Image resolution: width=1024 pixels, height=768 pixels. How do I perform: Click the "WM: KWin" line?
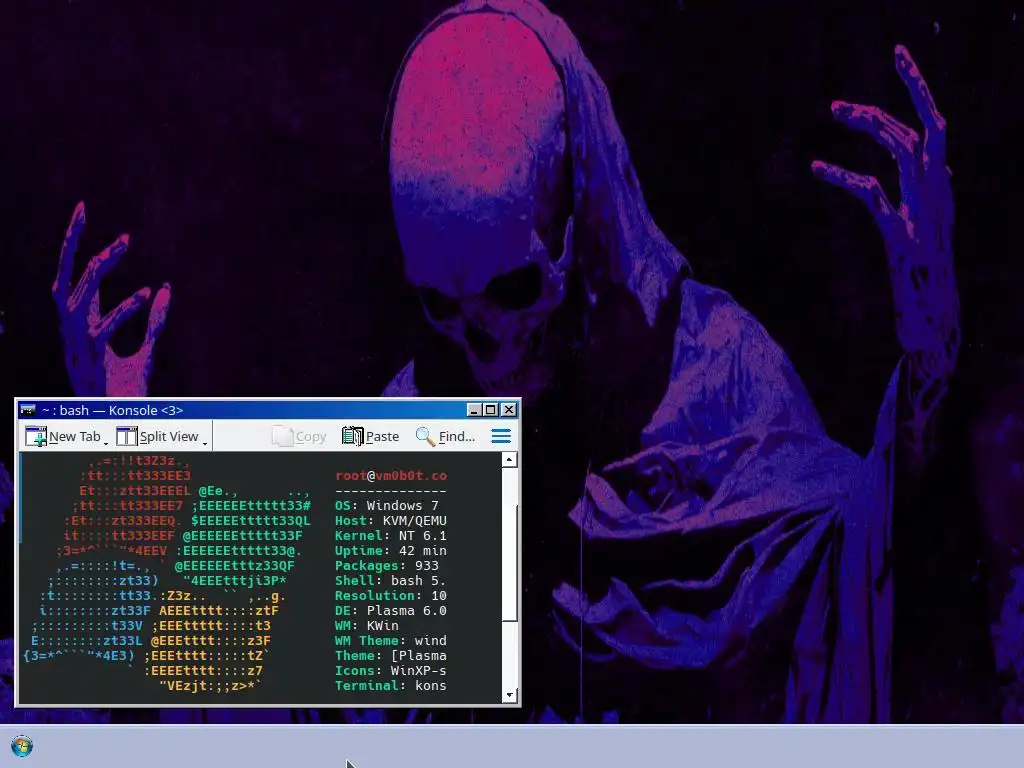tap(366, 626)
